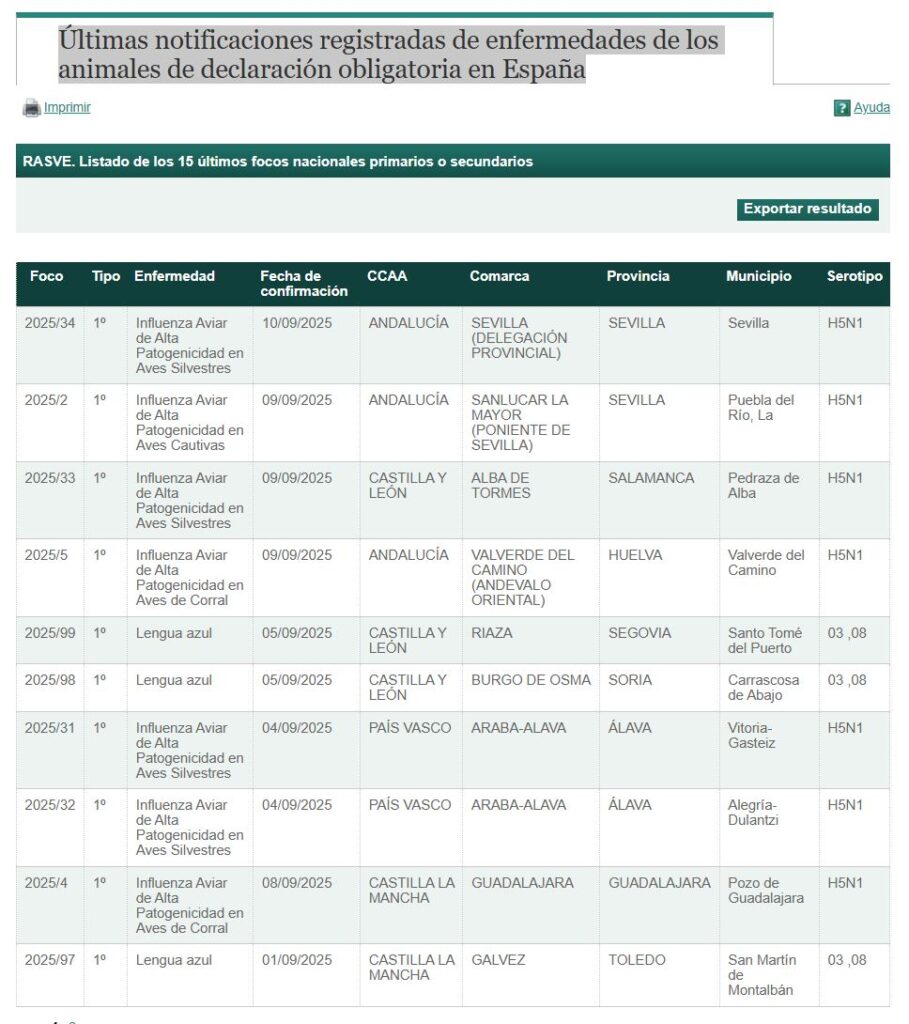Viewport: 909px width, 1024px height.
Task: Click the RASVE listado section banner
Action: pos(452,161)
